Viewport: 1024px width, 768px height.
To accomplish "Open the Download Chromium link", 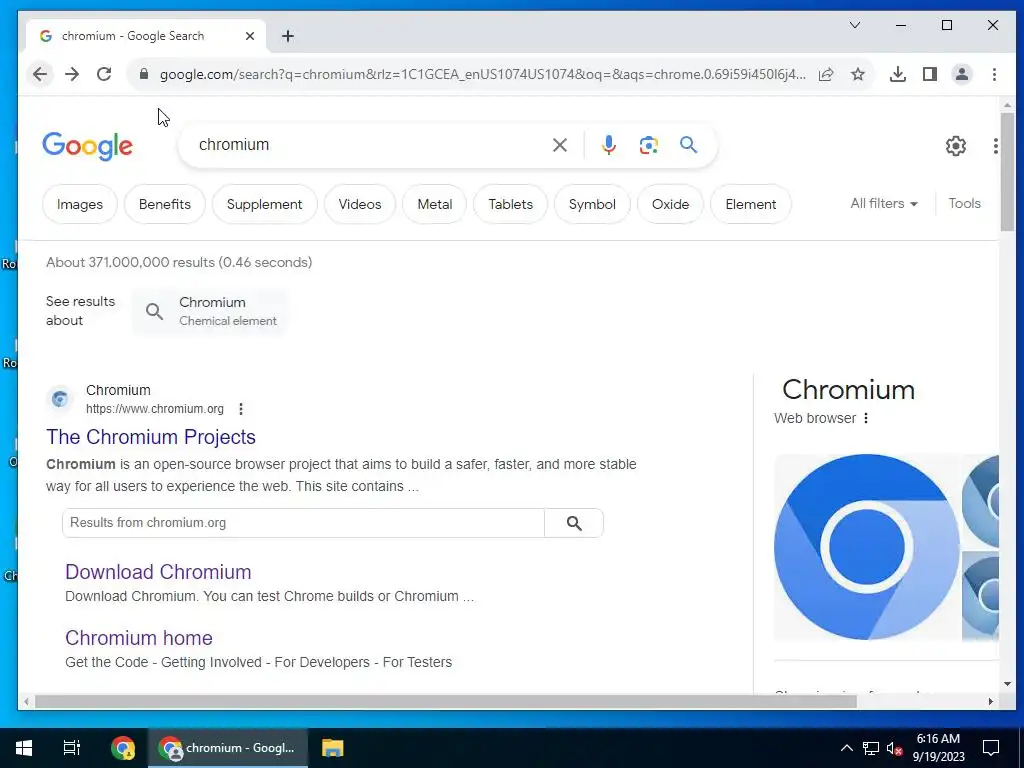I will pyautogui.click(x=158, y=572).
